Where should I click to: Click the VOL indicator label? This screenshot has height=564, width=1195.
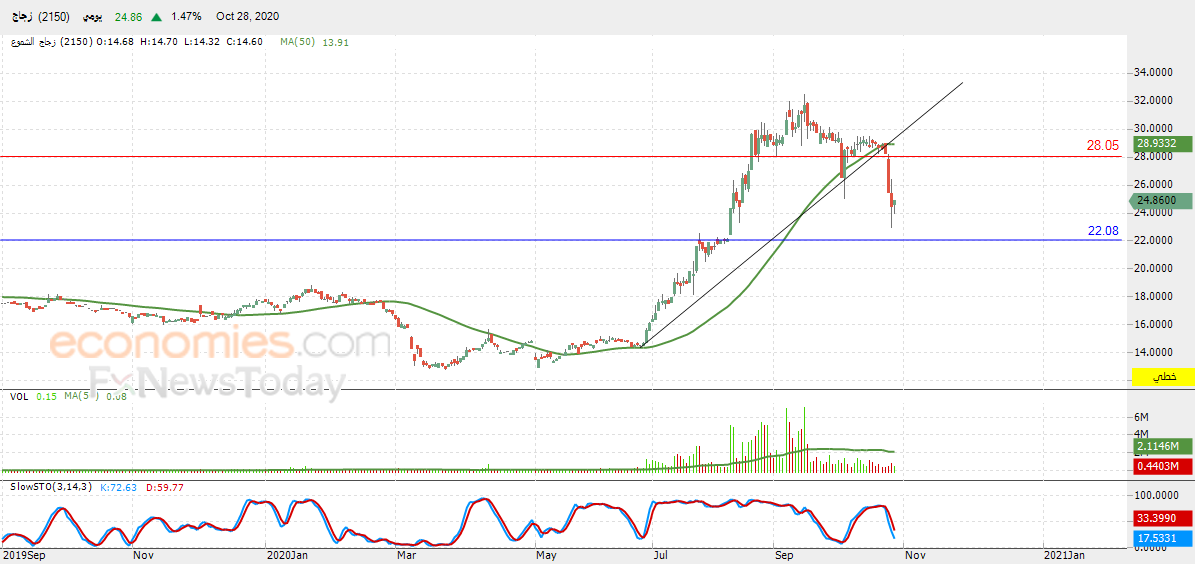[x=19, y=396]
